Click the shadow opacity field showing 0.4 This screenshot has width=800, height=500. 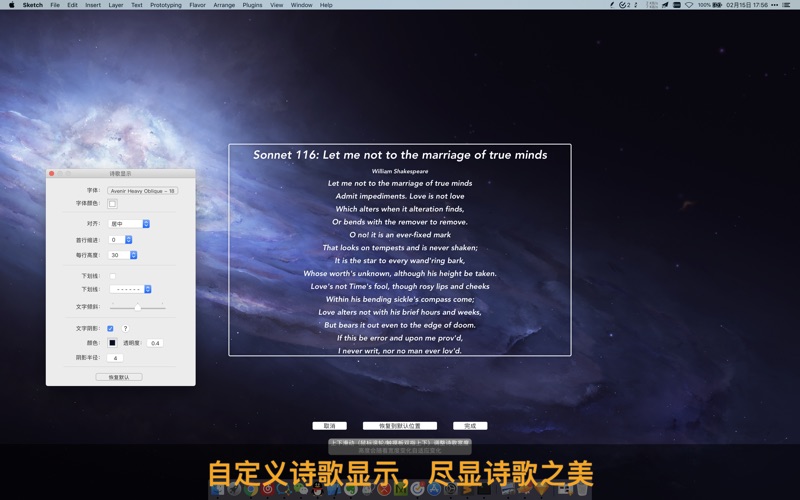click(155, 343)
